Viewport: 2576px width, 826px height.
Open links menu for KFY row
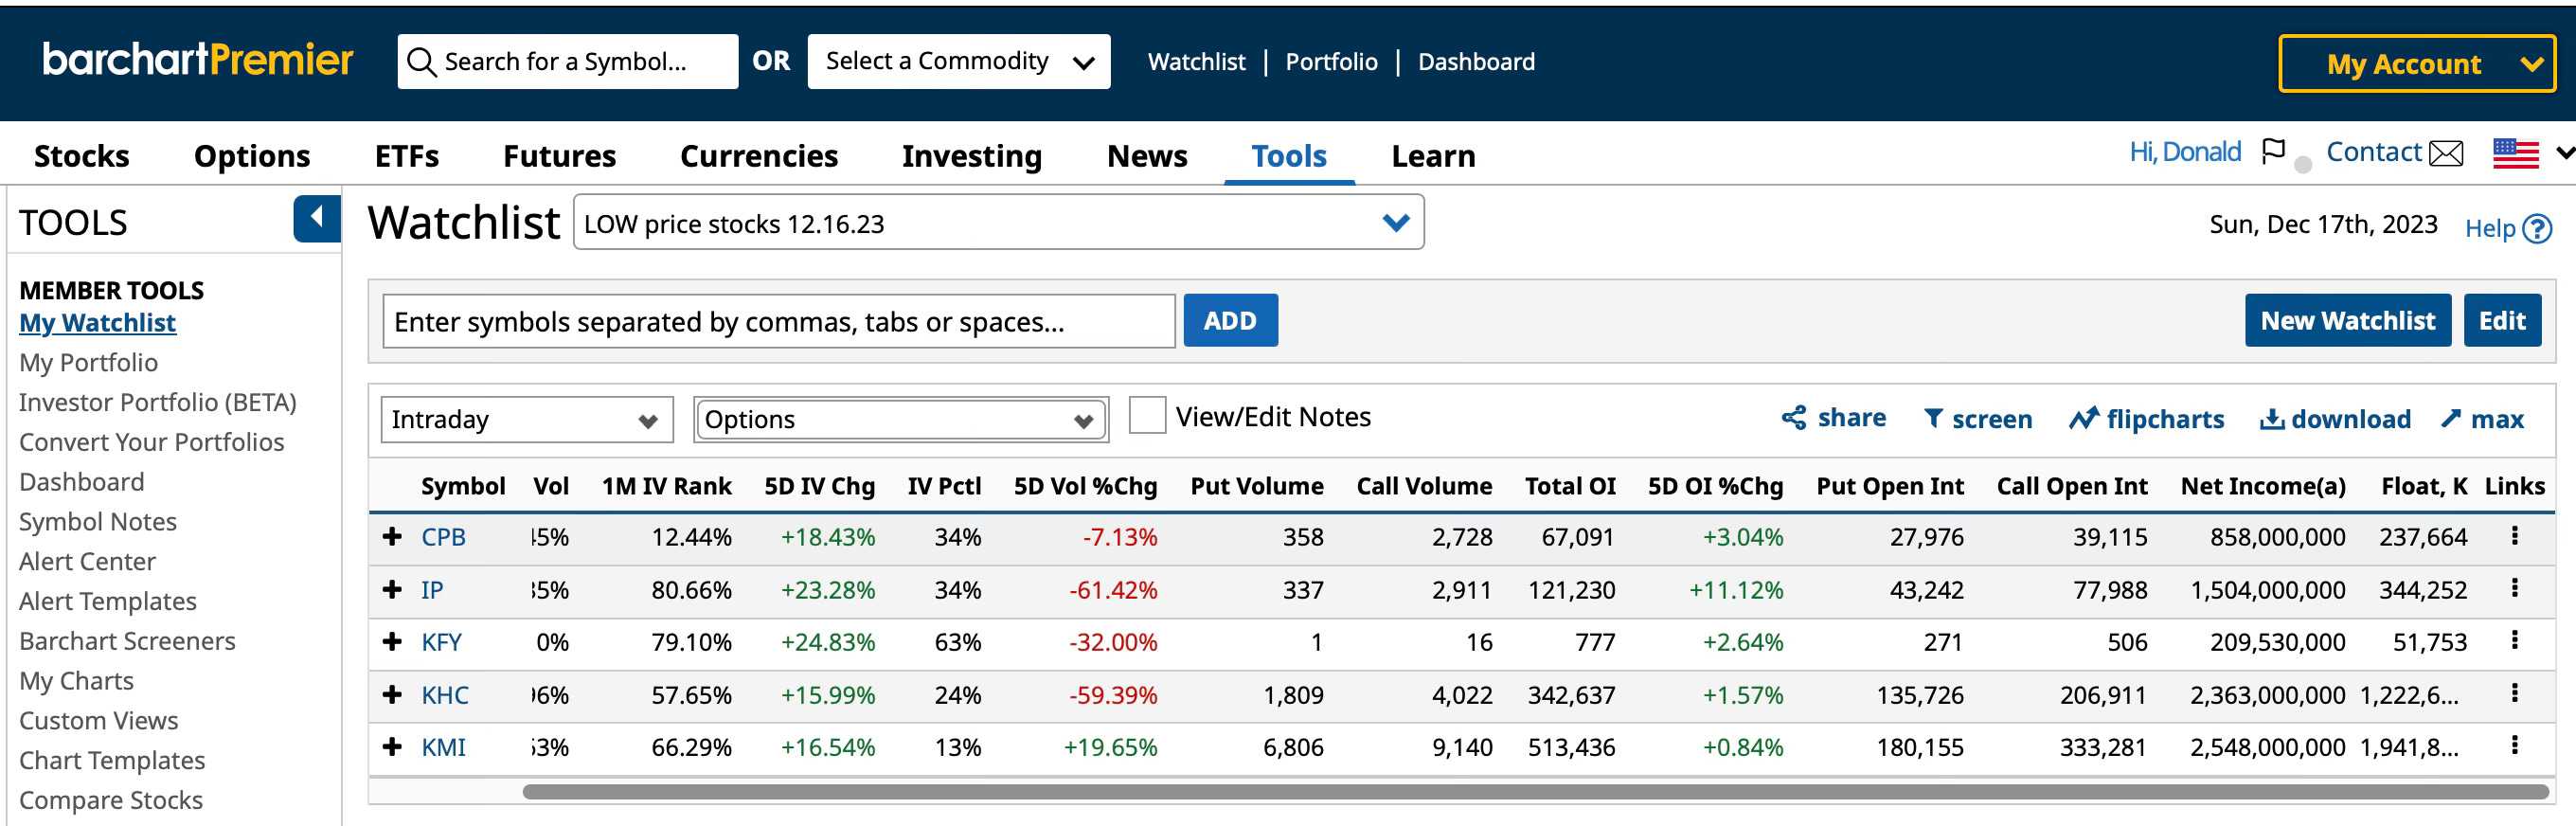(x=2514, y=640)
